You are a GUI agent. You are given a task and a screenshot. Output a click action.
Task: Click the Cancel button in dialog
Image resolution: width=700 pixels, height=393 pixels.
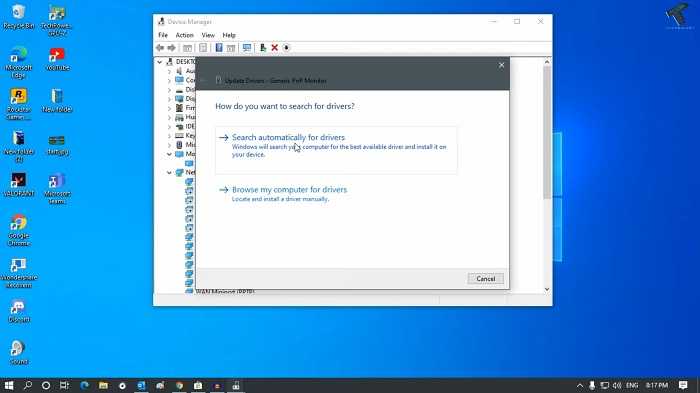pos(486,279)
